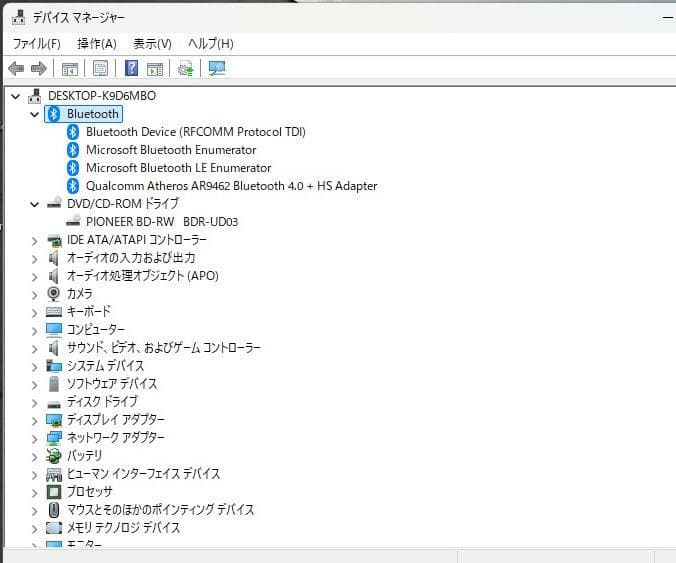Click the folder icon beside システム デバイス
676x563 pixels.
pyautogui.click(x=54, y=366)
